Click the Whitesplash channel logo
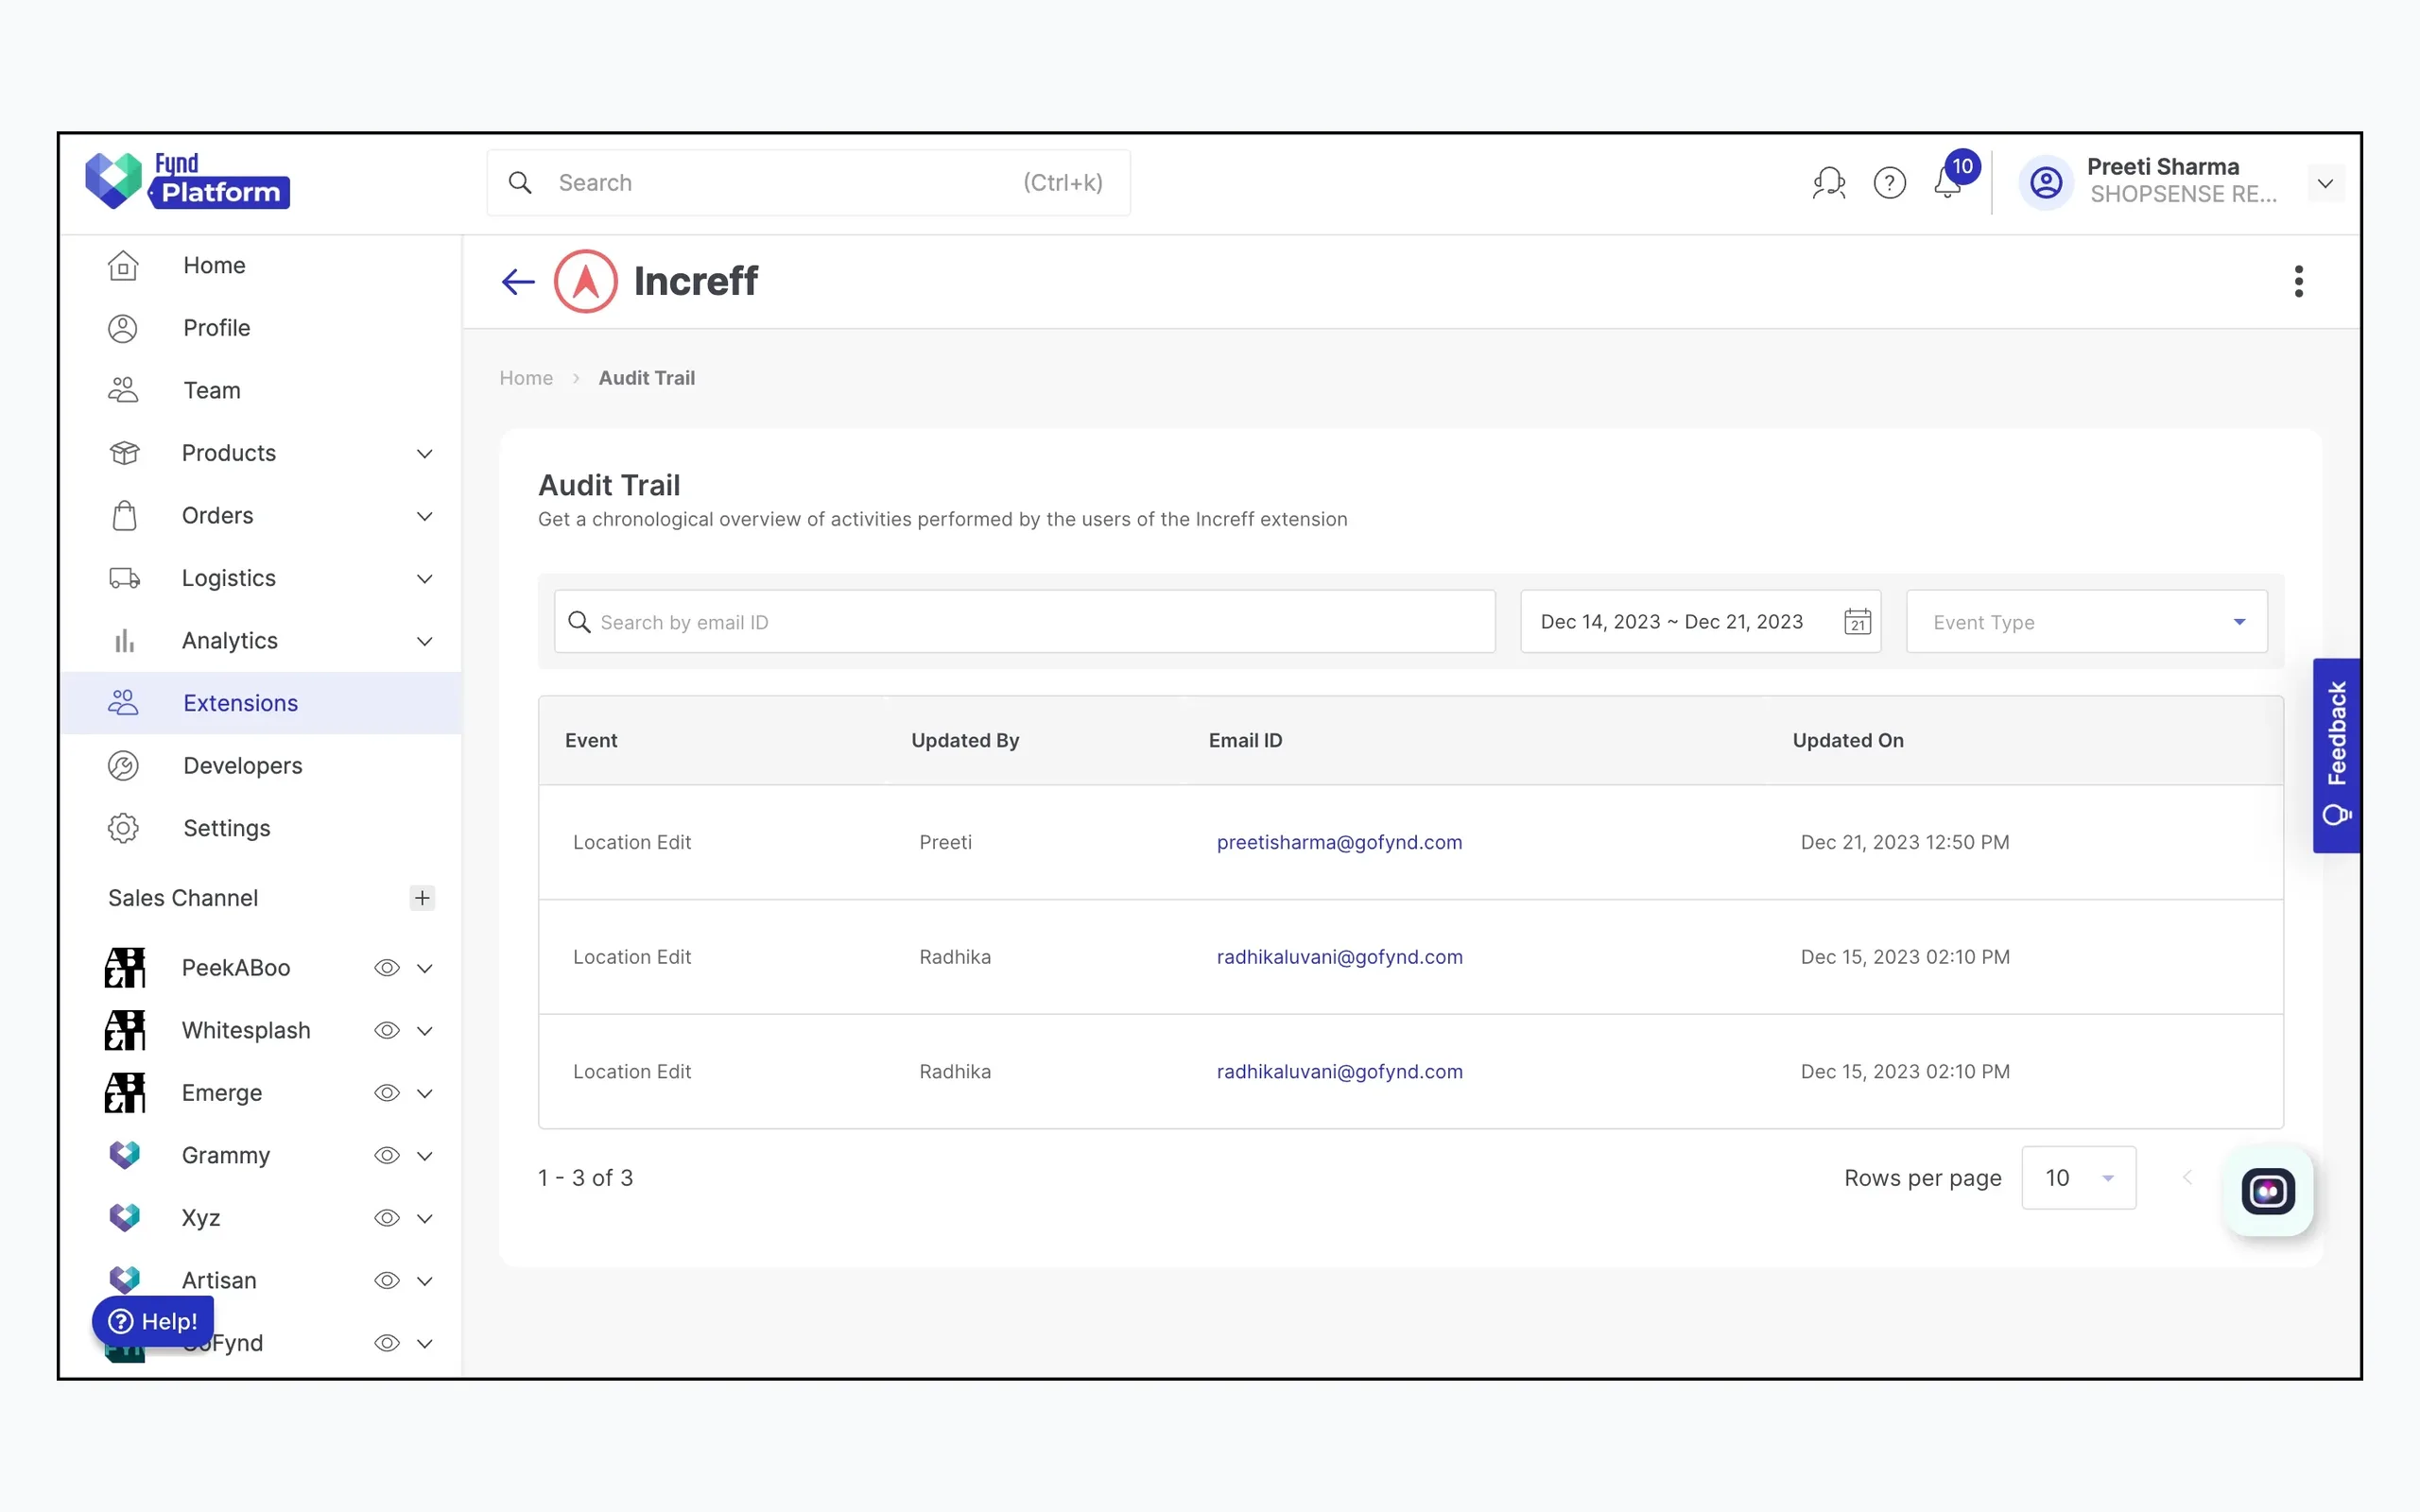The height and width of the screenshot is (1512, 2420). [125, 1031]
